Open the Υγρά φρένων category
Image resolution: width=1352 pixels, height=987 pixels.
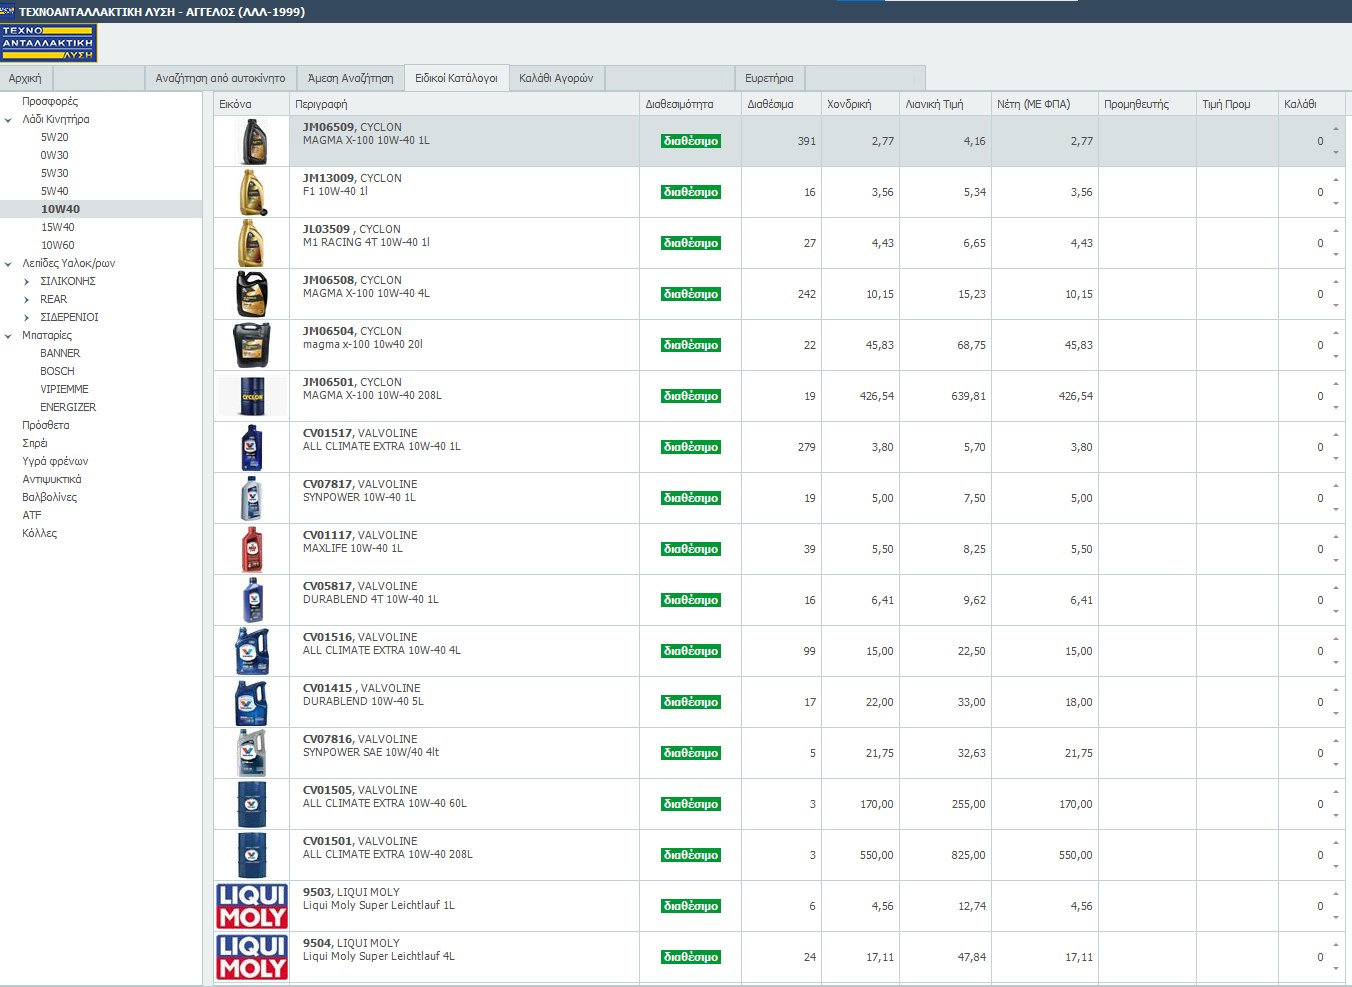[55, 461]
